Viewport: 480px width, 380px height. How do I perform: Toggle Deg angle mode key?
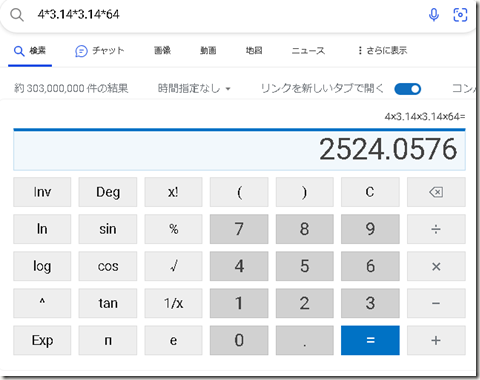[108, 192]
